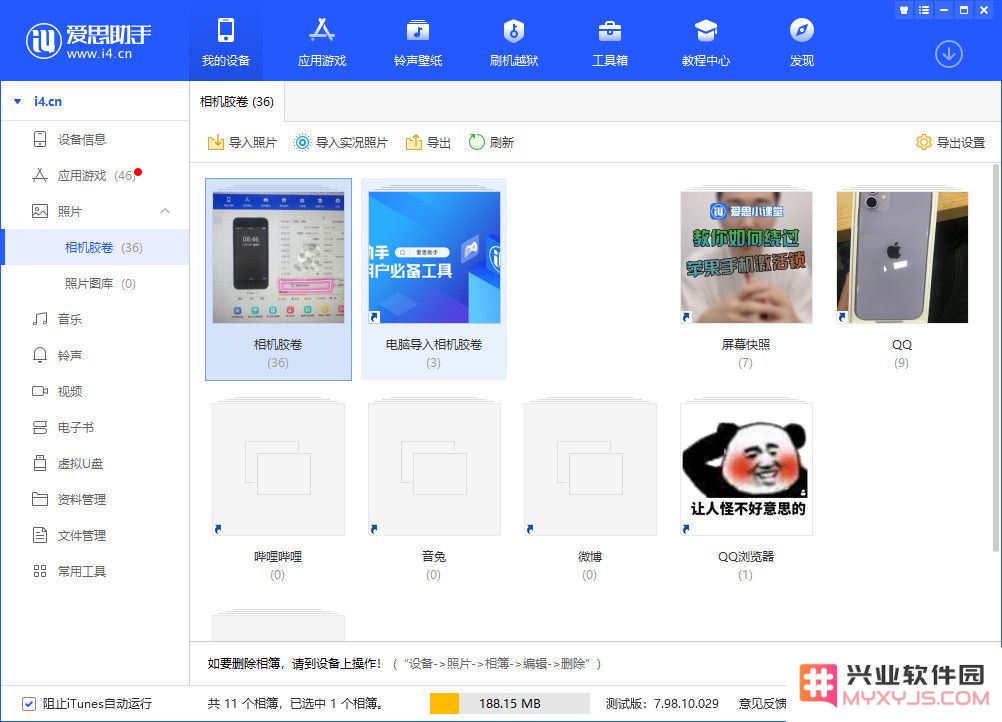
Task: Select 电子书 in sidebar
Action: (x=95, y=427)
